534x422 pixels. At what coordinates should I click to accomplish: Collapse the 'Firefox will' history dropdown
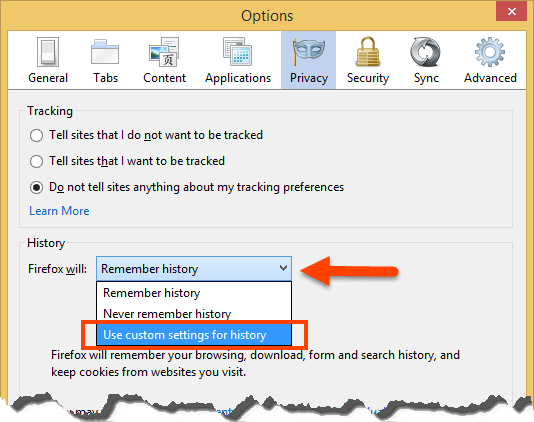pos(194,269)
